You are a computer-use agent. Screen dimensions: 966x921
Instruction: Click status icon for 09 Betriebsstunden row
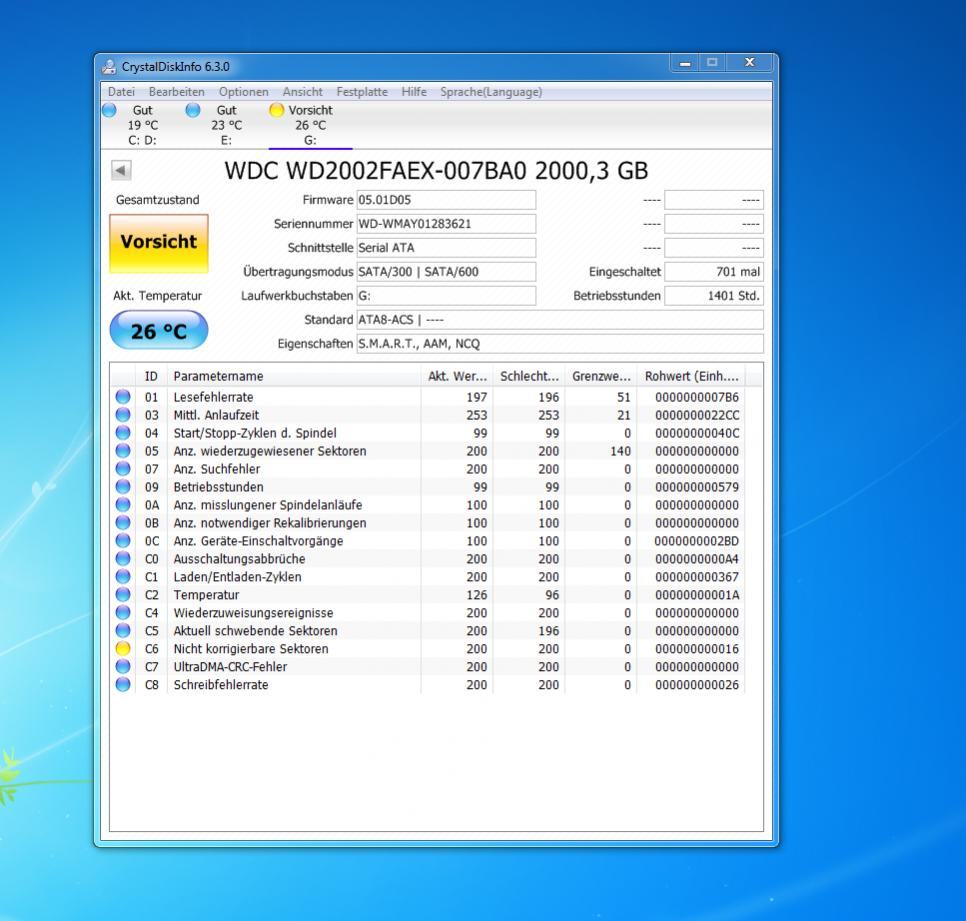123,487
